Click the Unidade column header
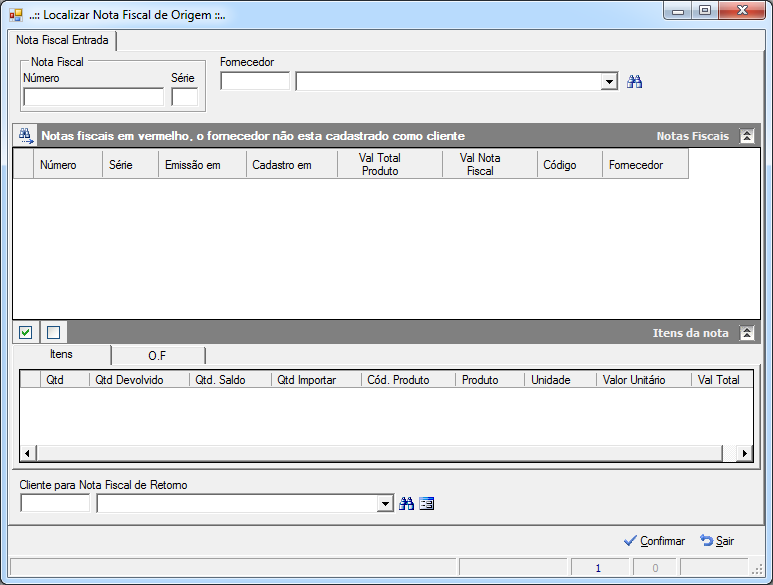 point(561,379)
